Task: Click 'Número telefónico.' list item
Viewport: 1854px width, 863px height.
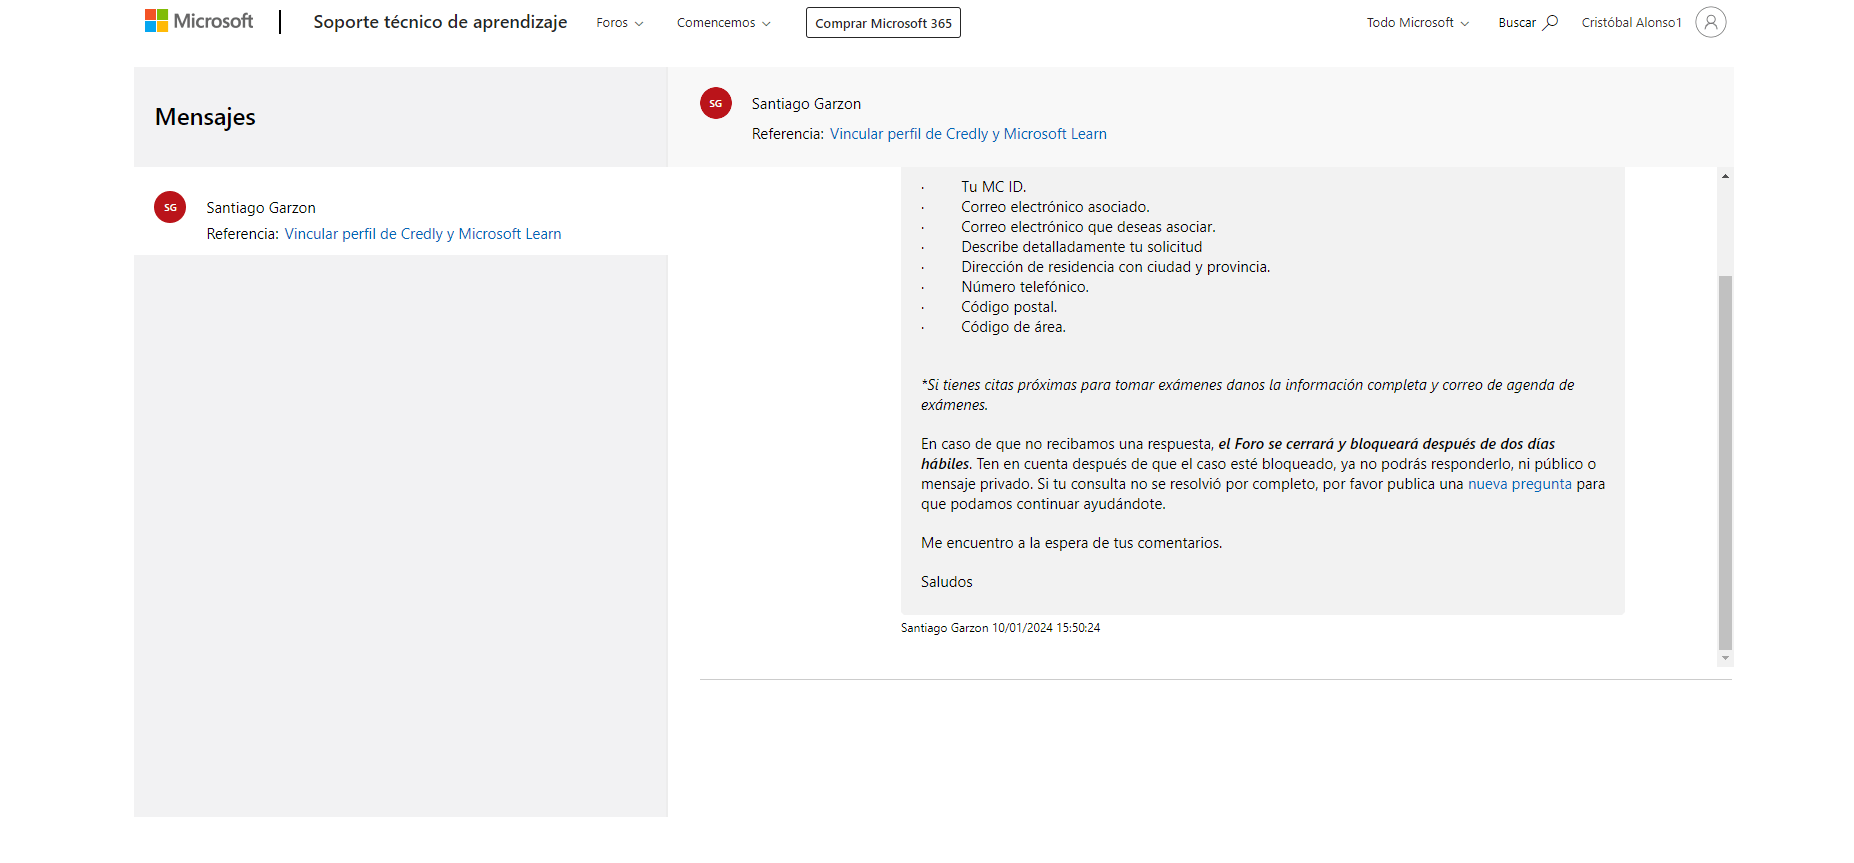Action: pyautogui.click(x=1025, y=287)
